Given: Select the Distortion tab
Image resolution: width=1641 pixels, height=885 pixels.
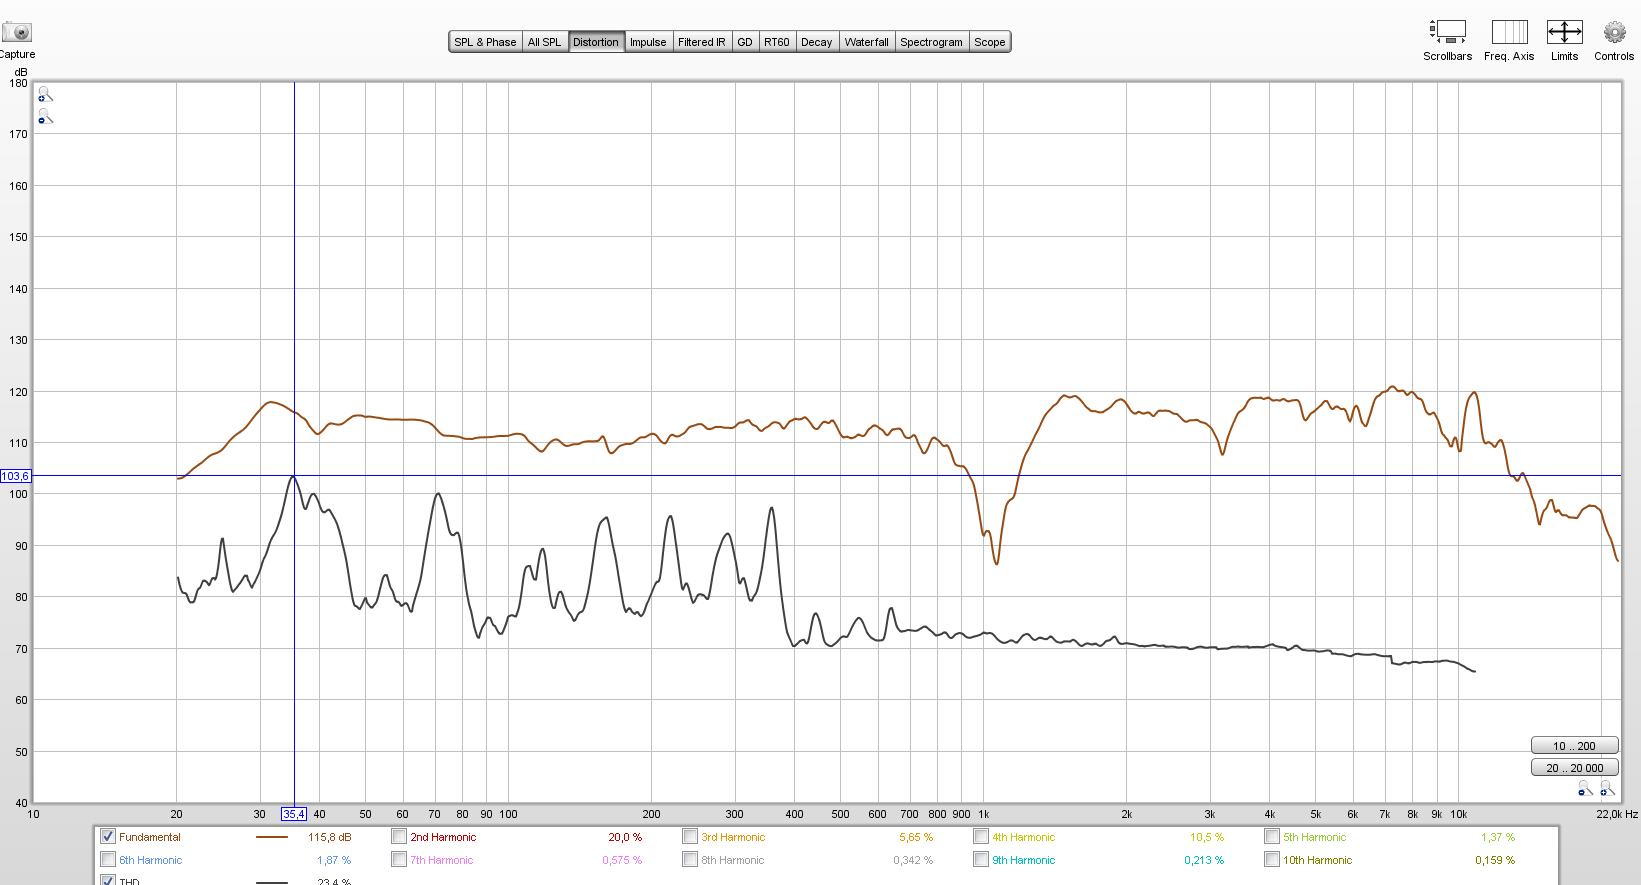Looking at the screenshot, I should pos(596,42).
